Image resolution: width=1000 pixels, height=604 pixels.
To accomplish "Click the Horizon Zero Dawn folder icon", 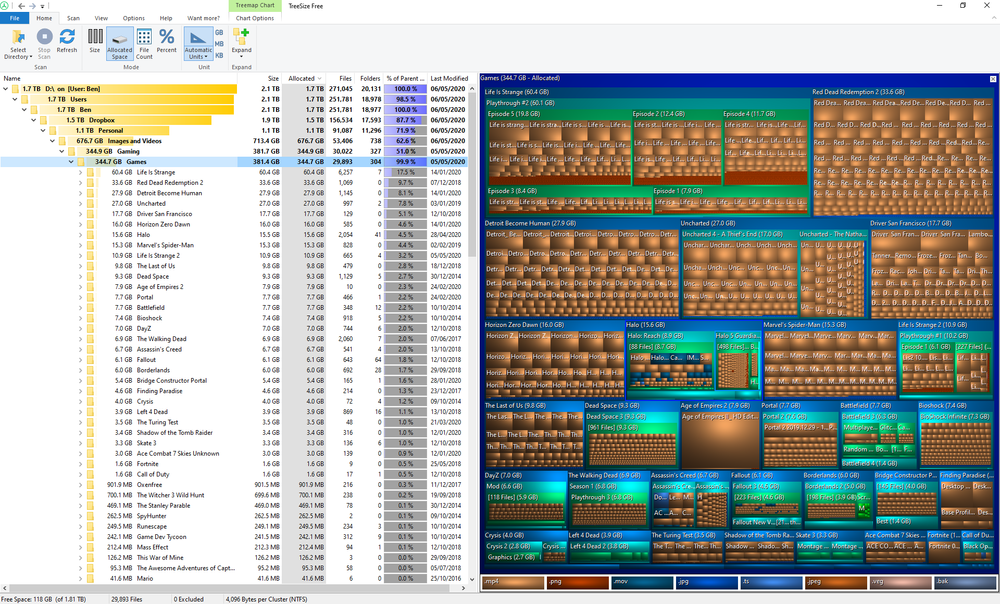I will click(90, 225).
